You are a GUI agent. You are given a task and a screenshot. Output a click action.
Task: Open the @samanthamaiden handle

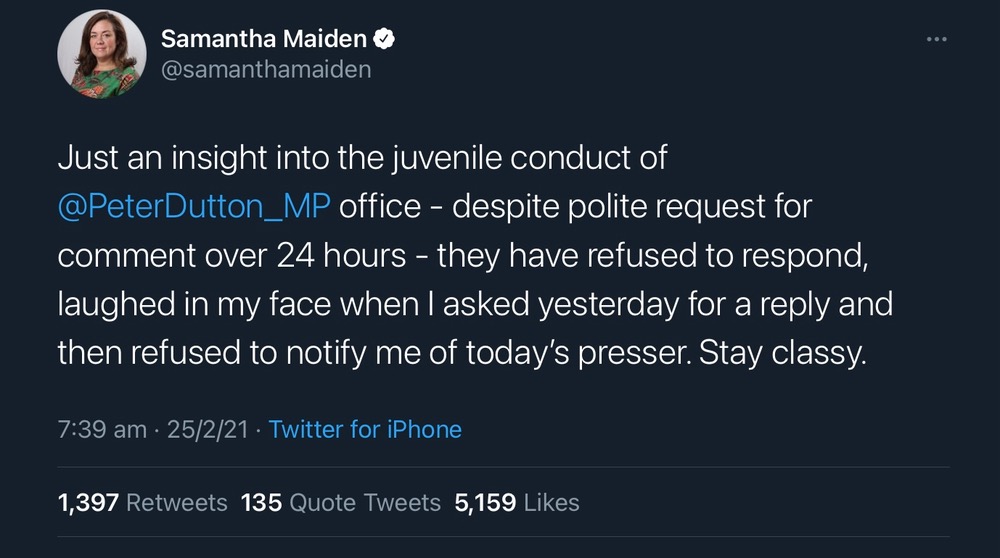tap(265, 70)
